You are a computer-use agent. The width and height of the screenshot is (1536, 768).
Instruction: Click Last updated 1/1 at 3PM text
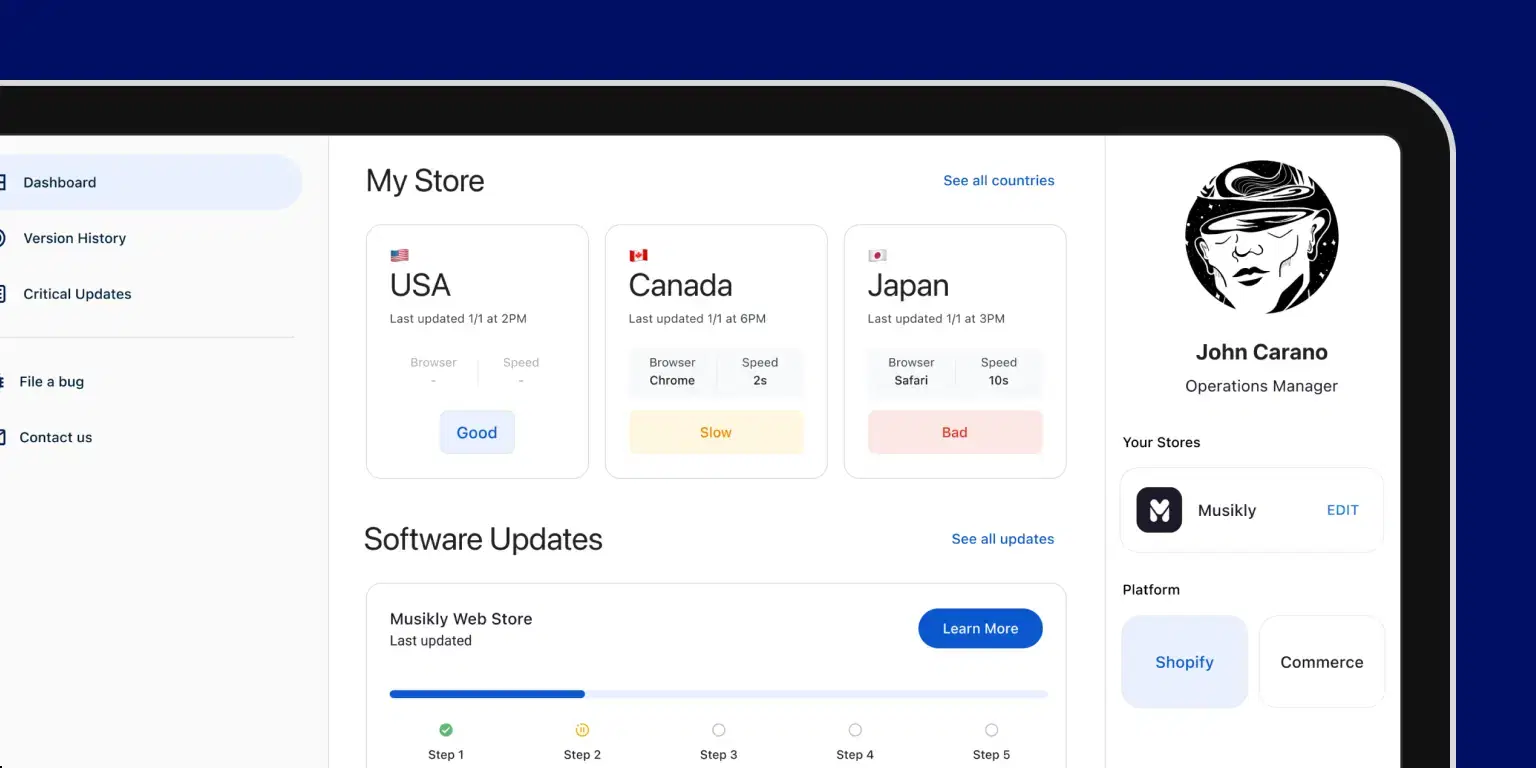936,319
